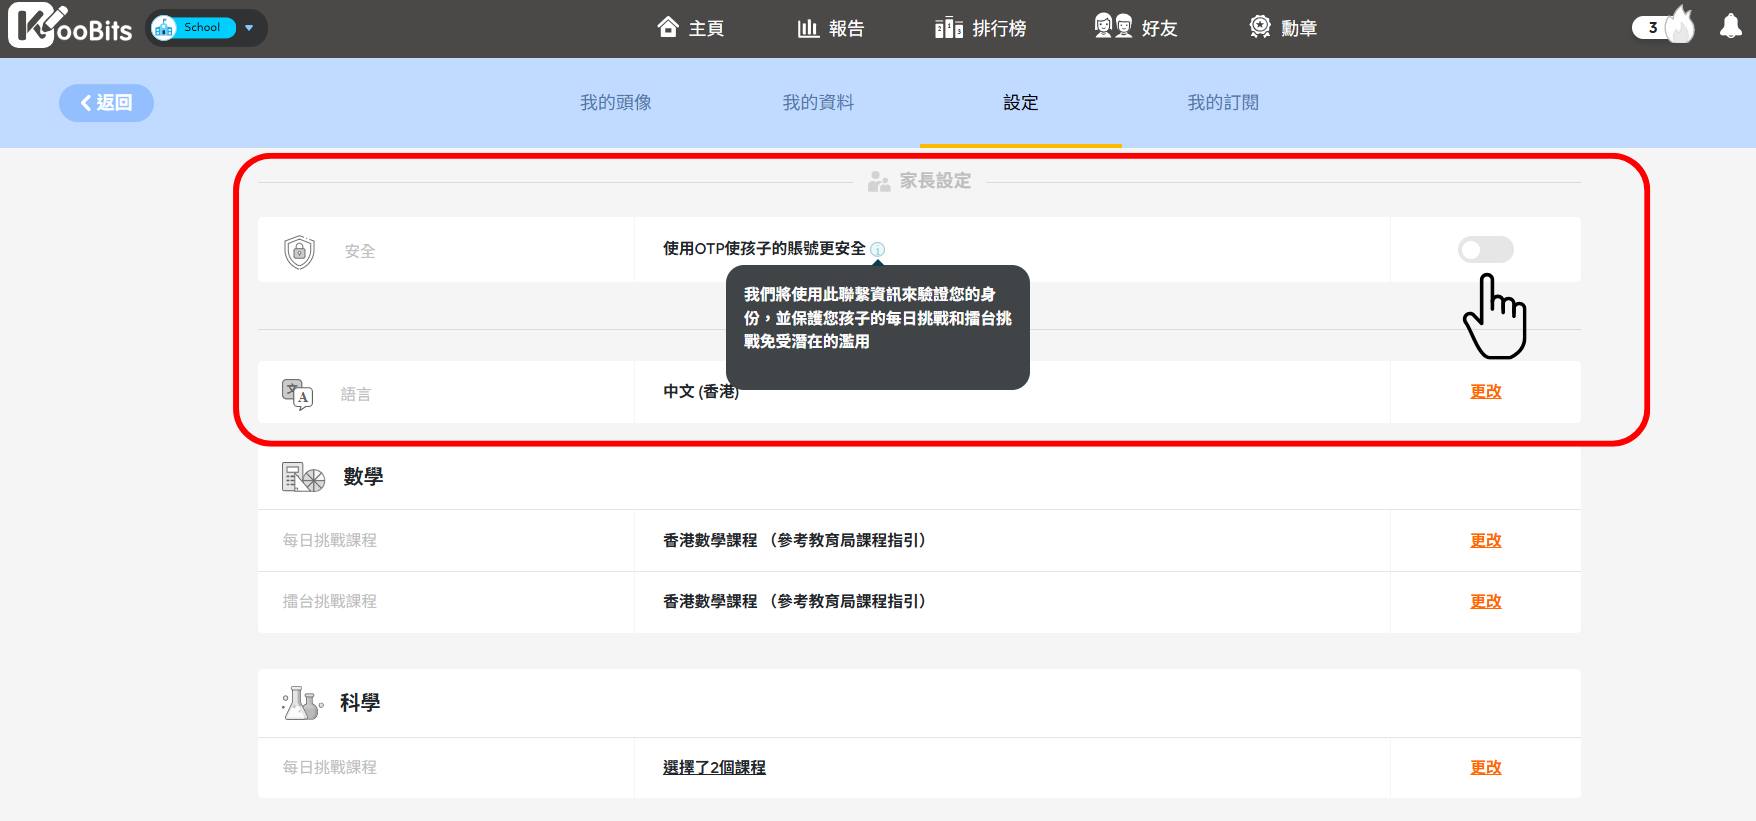This screenshot has height=821, width=1756.
Task: Click the 返回 back button
Action: click(106, 103)
